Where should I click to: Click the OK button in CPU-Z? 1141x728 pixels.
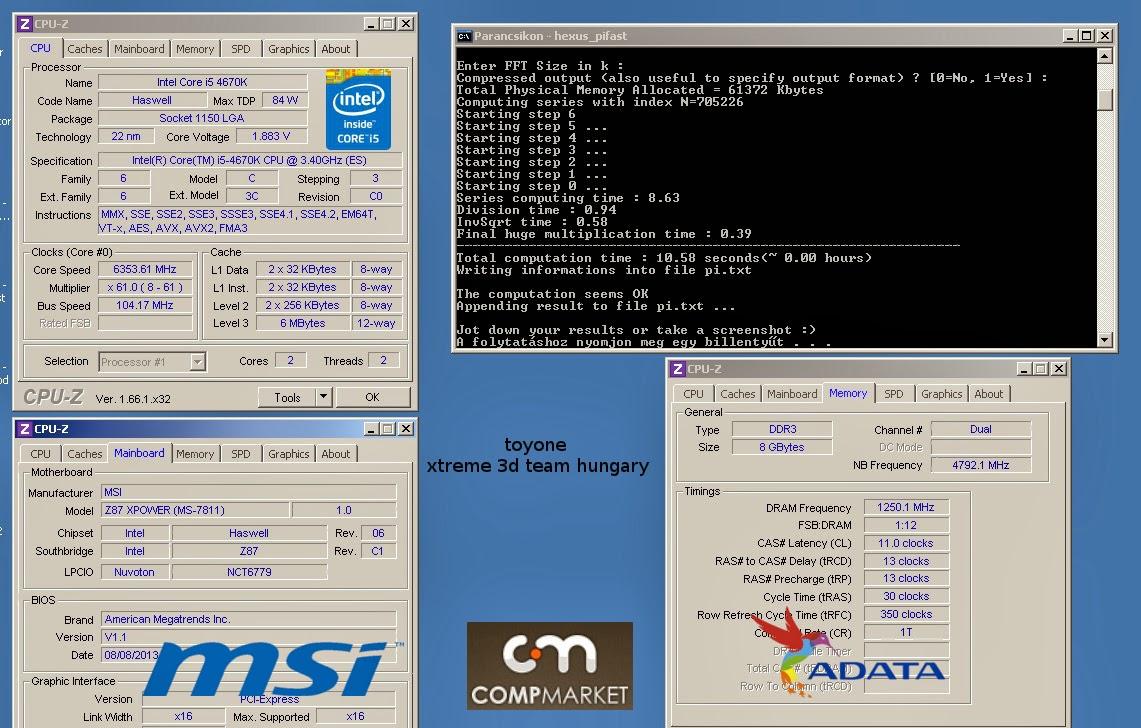pos(373,397)
